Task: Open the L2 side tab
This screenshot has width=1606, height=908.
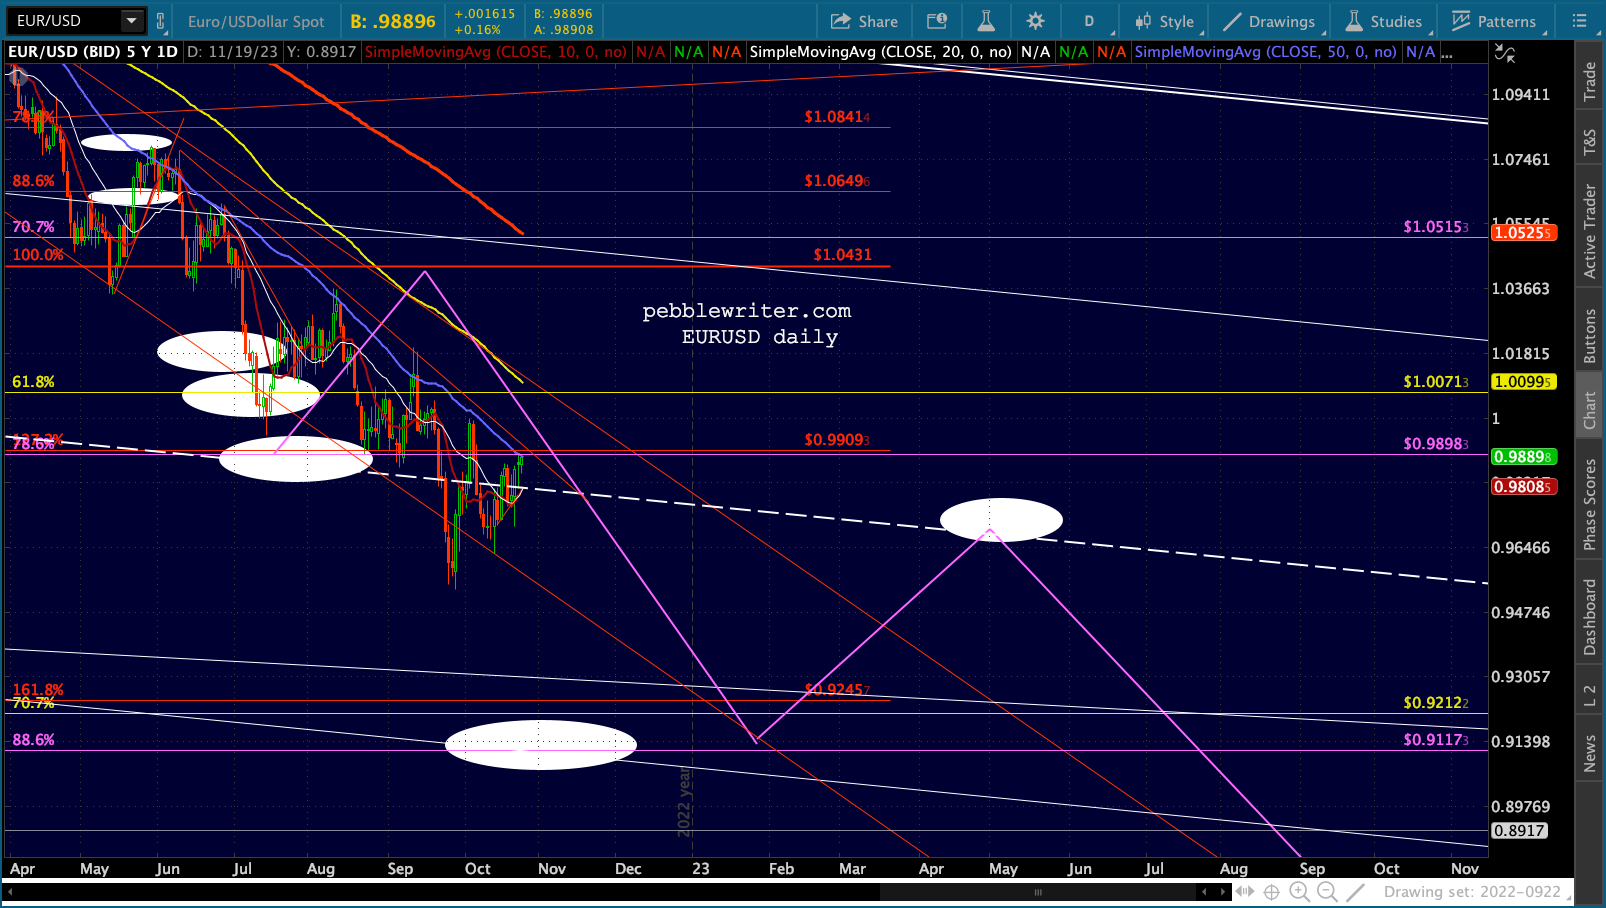Action: pos(1589,695)
